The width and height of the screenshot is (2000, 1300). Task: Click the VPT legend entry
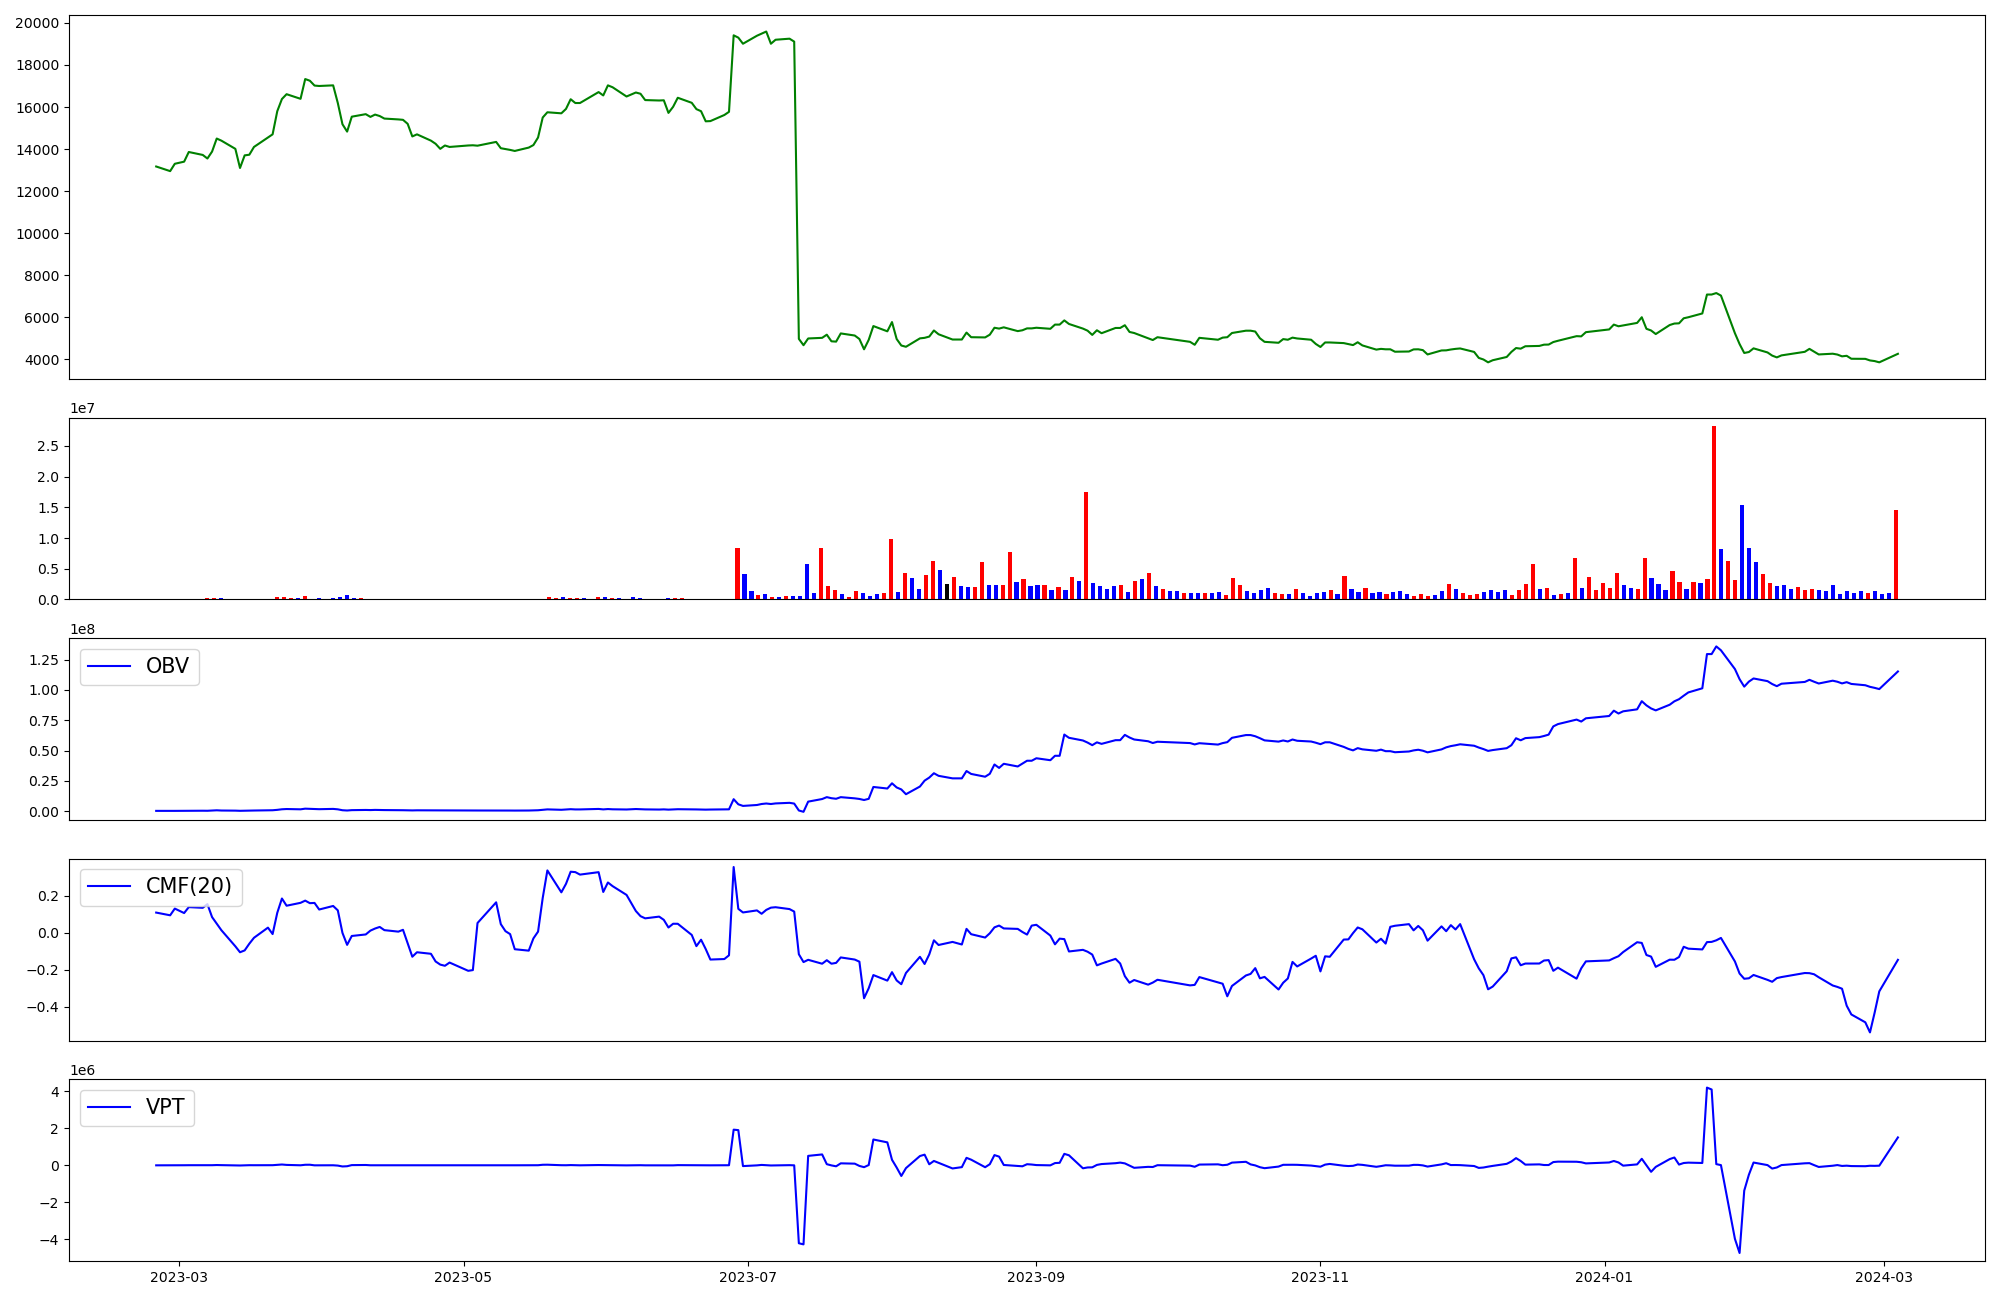(165, 1107)
